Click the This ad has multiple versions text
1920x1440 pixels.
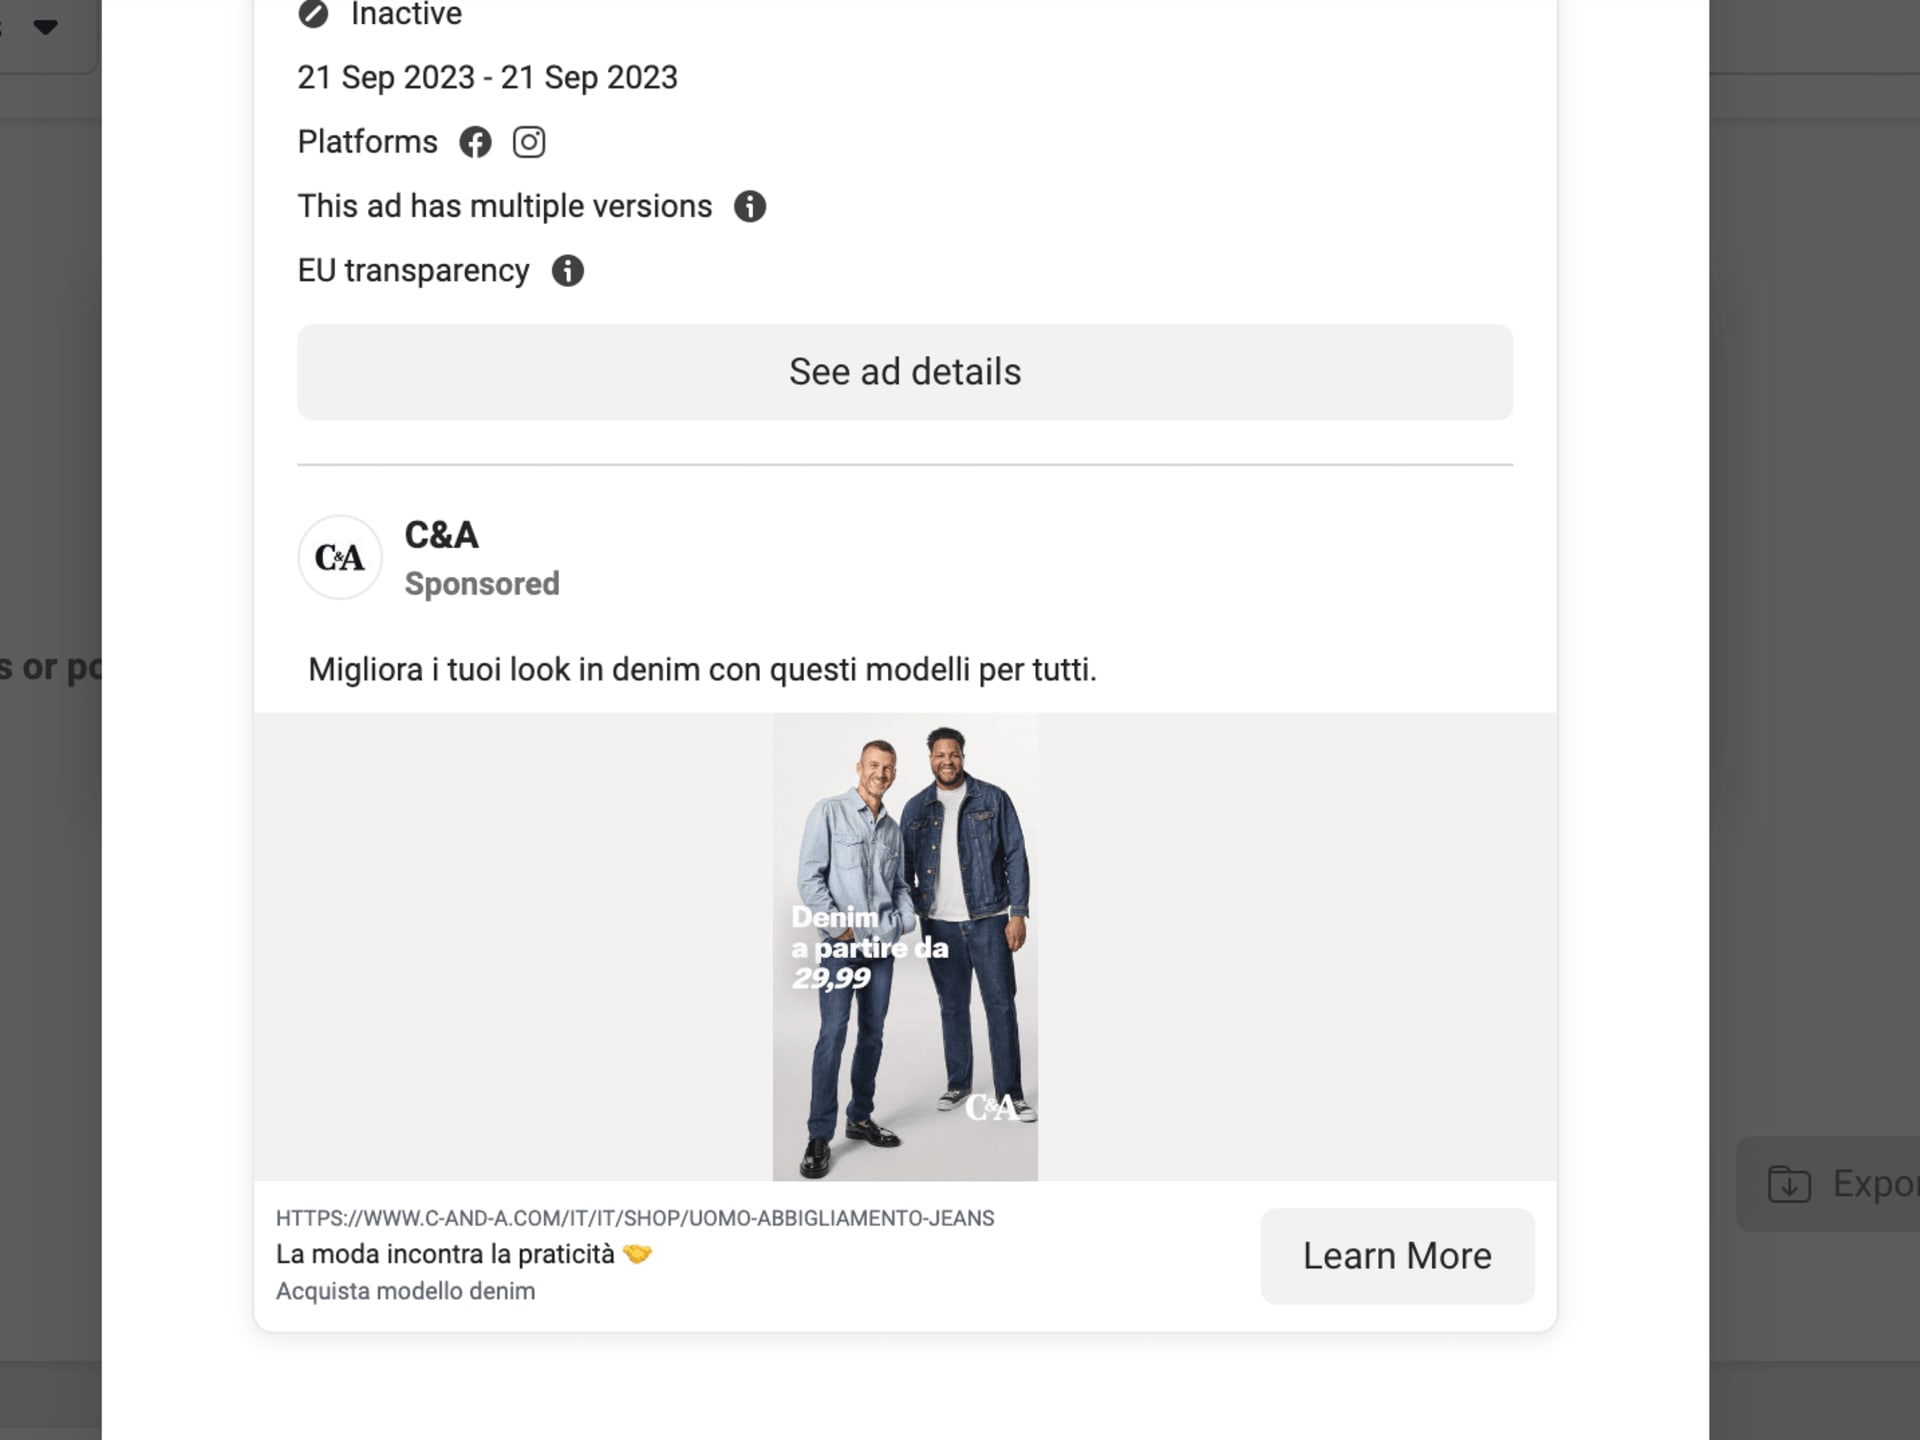click(505, 206)
